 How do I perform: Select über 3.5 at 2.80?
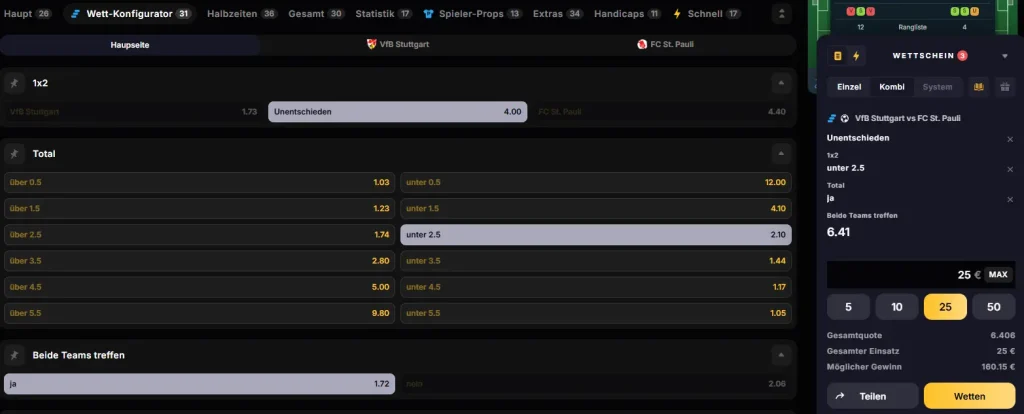[x=199, y=261]
